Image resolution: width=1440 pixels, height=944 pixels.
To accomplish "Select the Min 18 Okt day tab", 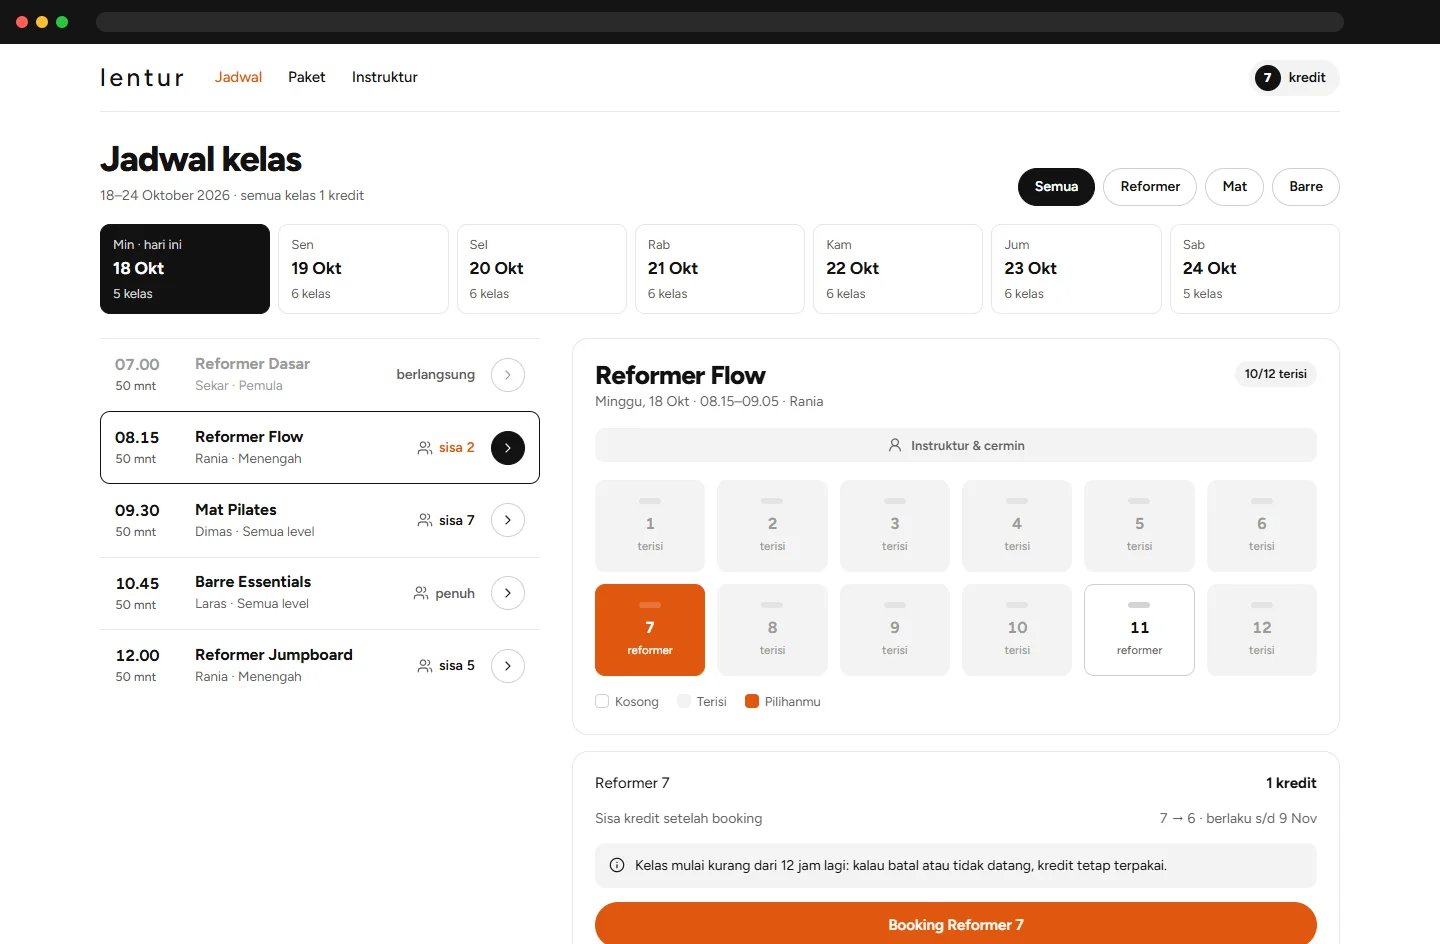I will 185,269.
